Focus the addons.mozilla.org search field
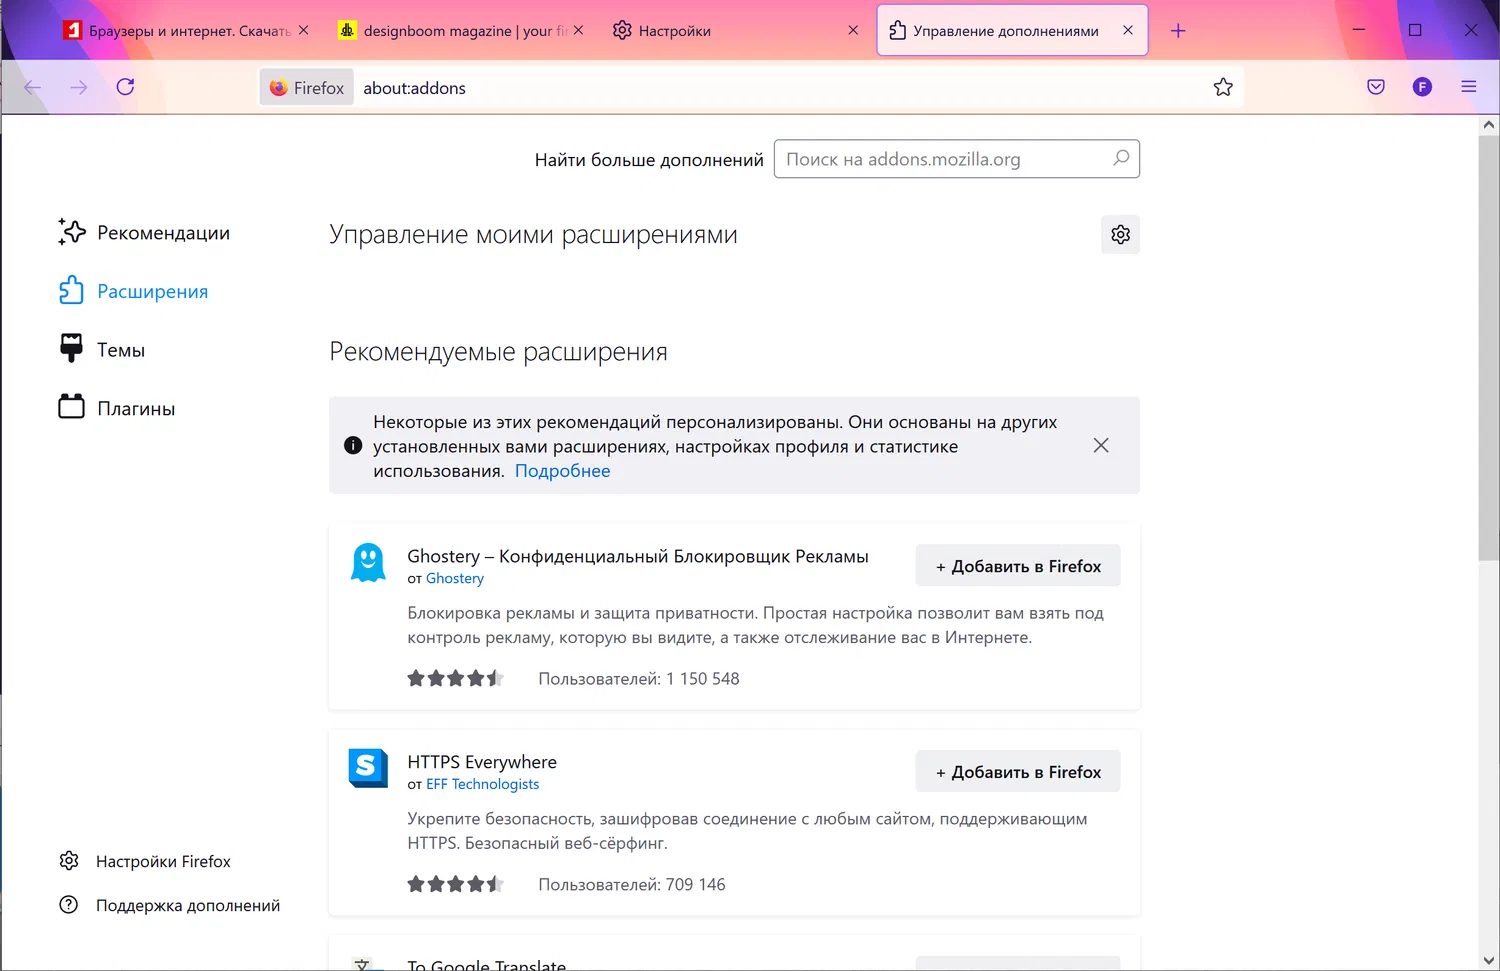 pyautogui.click(x=957, y=159)
